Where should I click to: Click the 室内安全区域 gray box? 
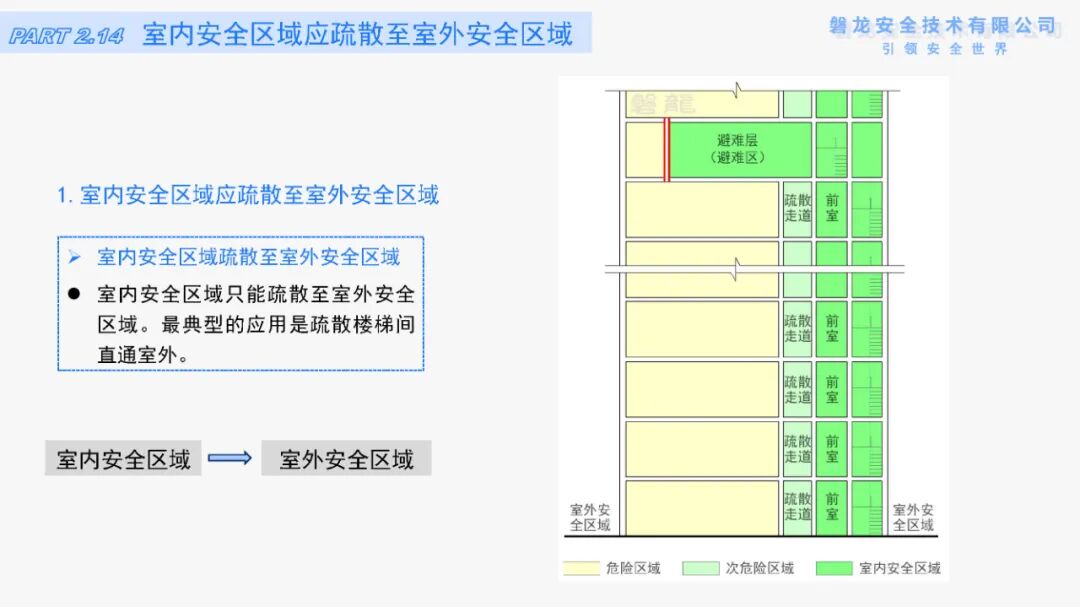pyautogui.click(x=122, y=459)
